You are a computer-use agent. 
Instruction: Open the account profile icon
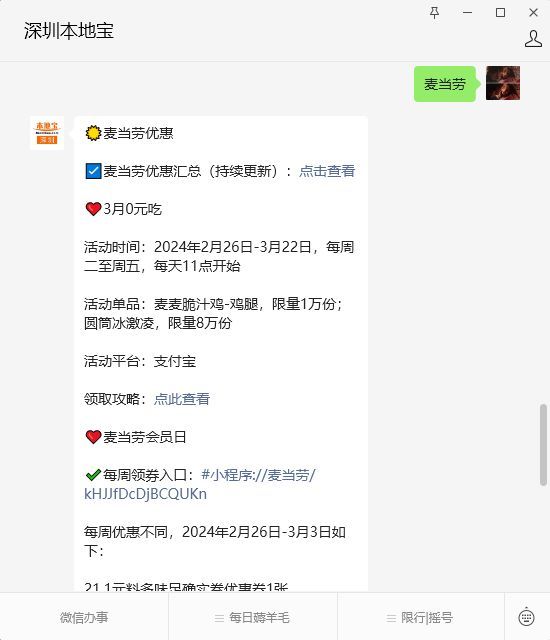point(533,39)
